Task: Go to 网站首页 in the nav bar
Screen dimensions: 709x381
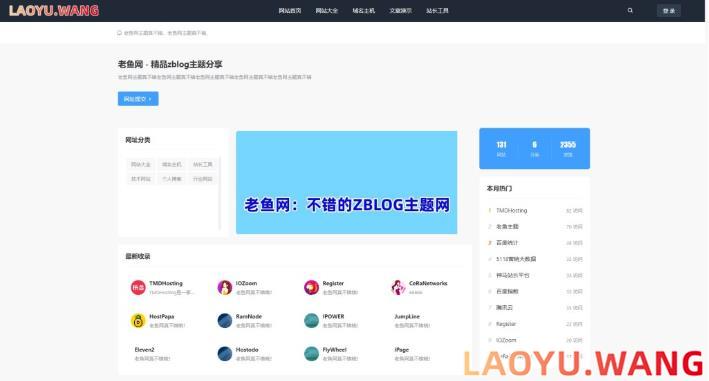Action: [x=290, y=11]
